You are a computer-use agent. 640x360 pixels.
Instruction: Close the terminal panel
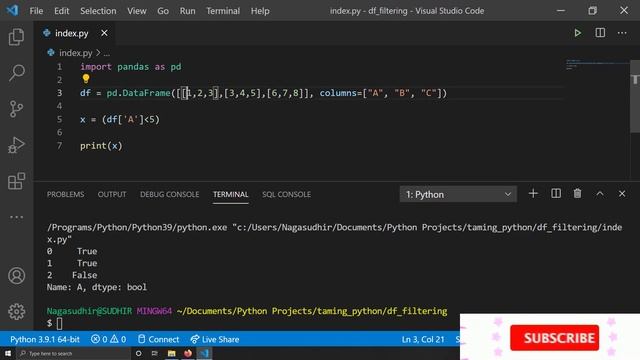click(622, 193)
